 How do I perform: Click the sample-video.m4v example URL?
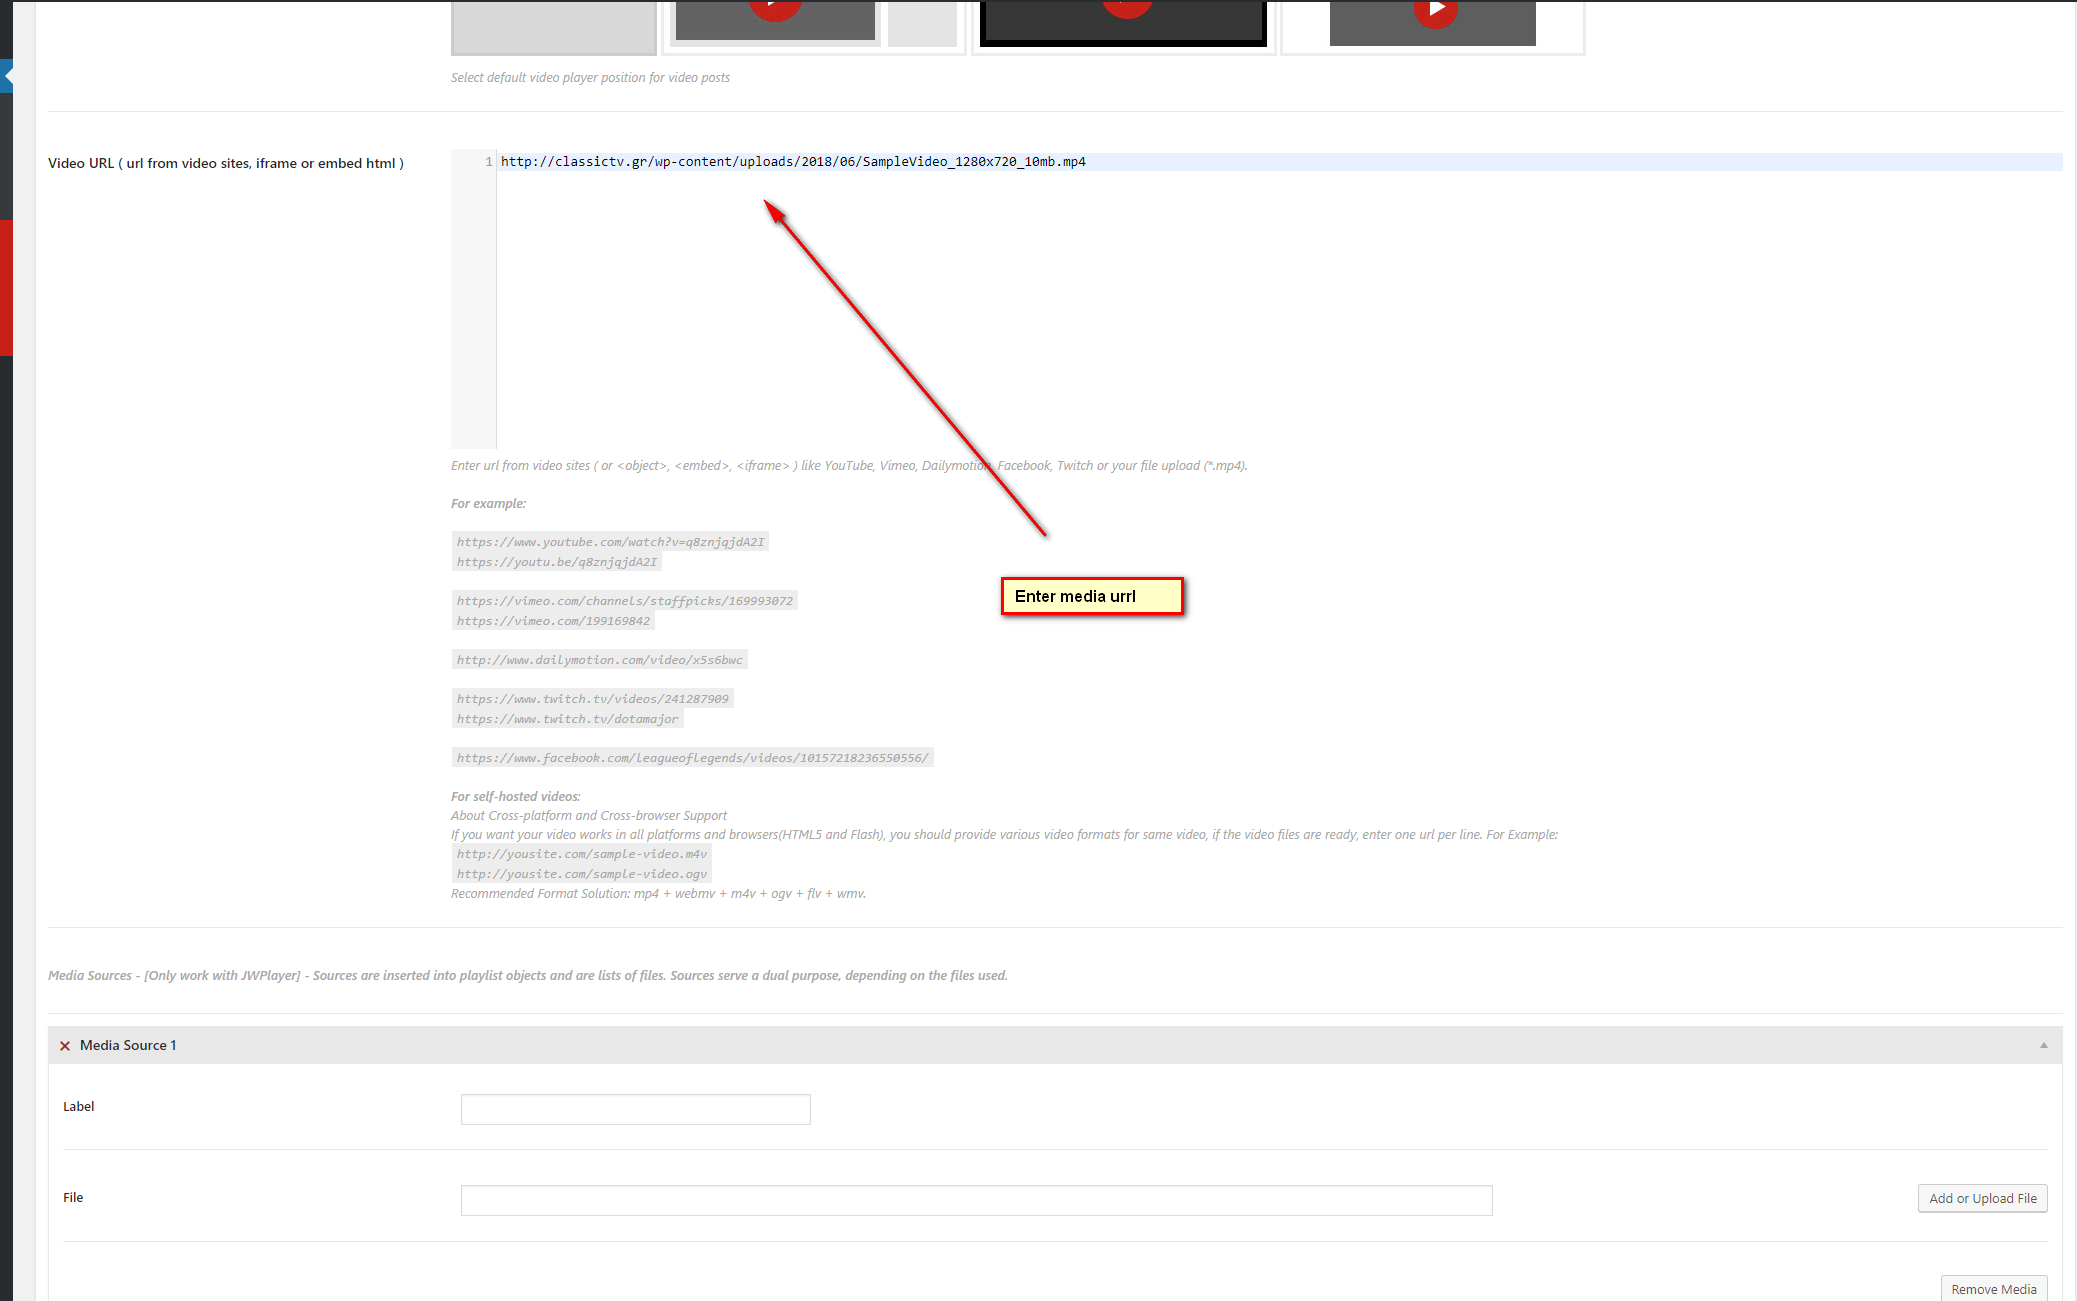(x=581, y=854)
